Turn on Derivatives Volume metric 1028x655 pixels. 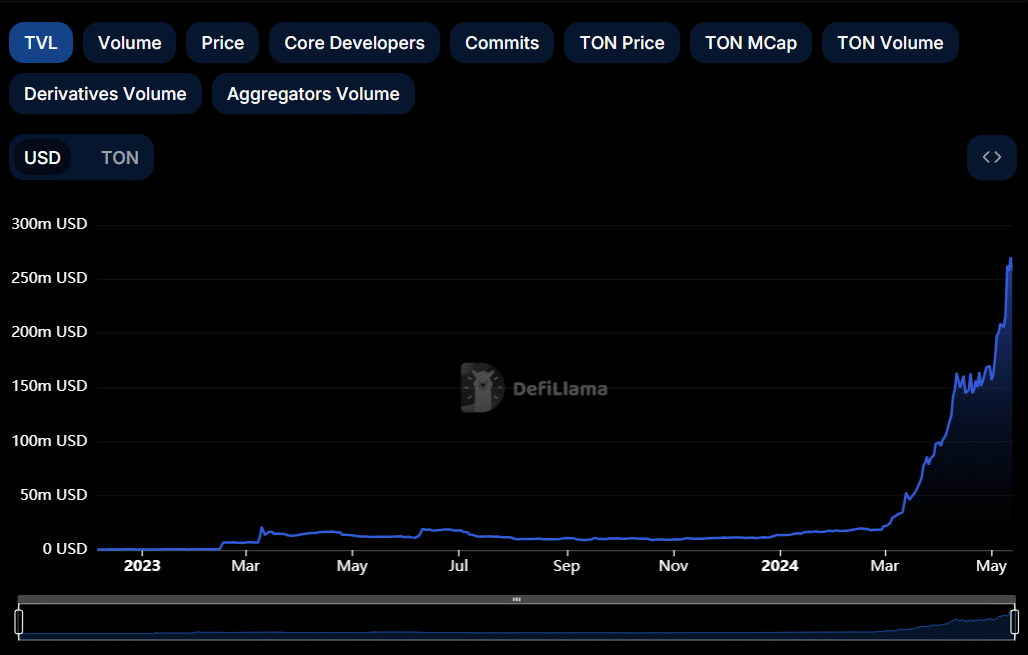click(x=105, y=94)
